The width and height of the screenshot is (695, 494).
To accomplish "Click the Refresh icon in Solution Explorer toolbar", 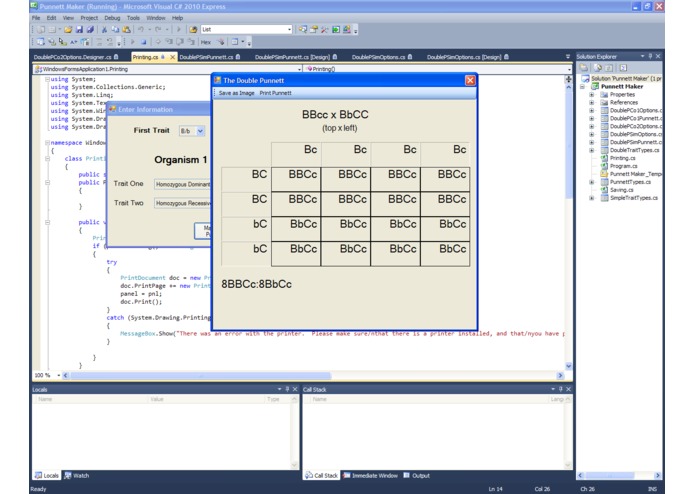I will click(609, 68).
